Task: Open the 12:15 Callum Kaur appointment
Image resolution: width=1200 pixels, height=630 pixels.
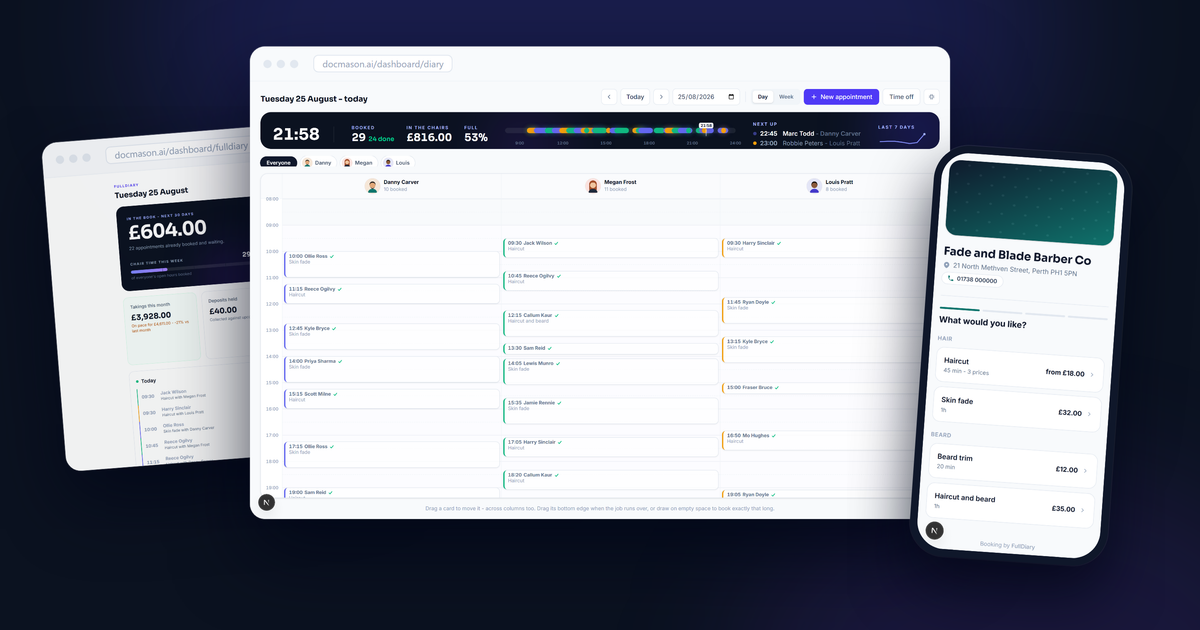Action: pyautogui.click(x=610, y=323)
